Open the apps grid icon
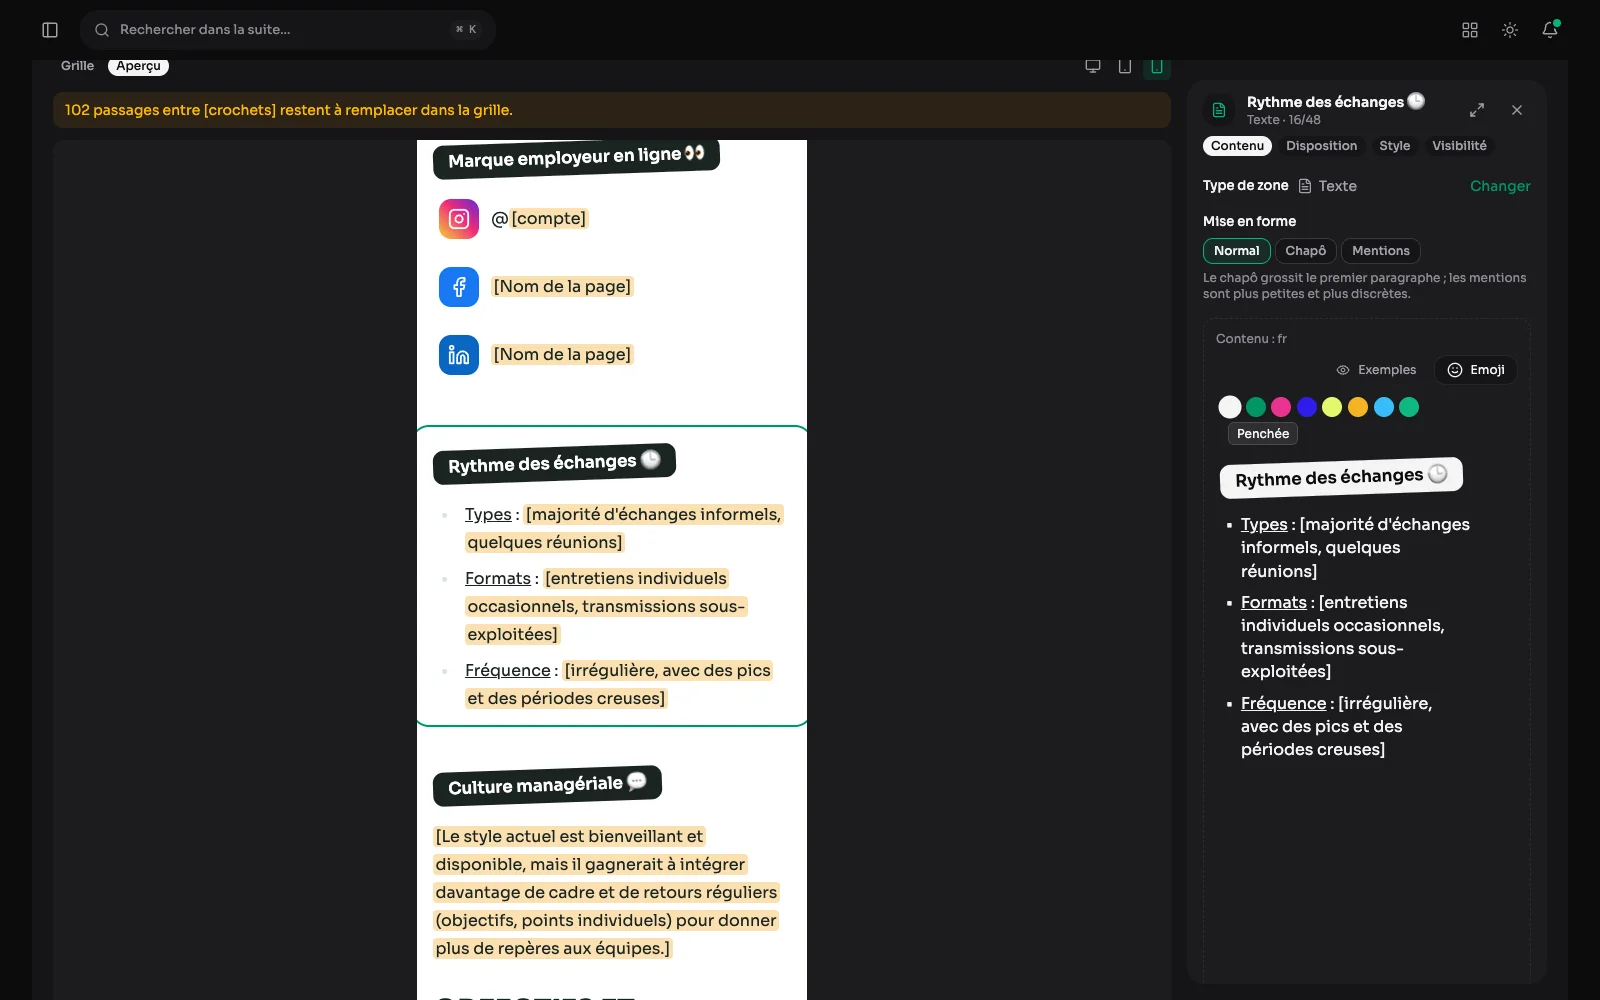 point(1470,30)
